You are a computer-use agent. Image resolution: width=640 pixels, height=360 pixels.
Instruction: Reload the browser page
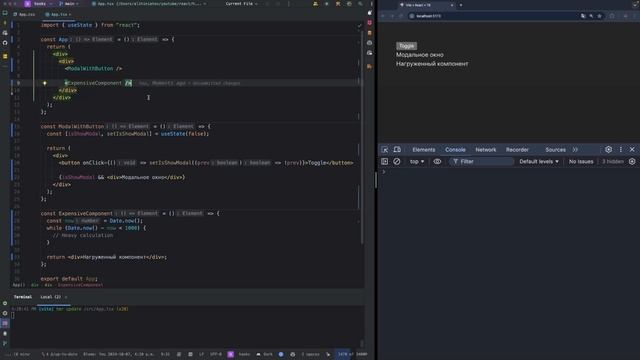coord(401,16)
